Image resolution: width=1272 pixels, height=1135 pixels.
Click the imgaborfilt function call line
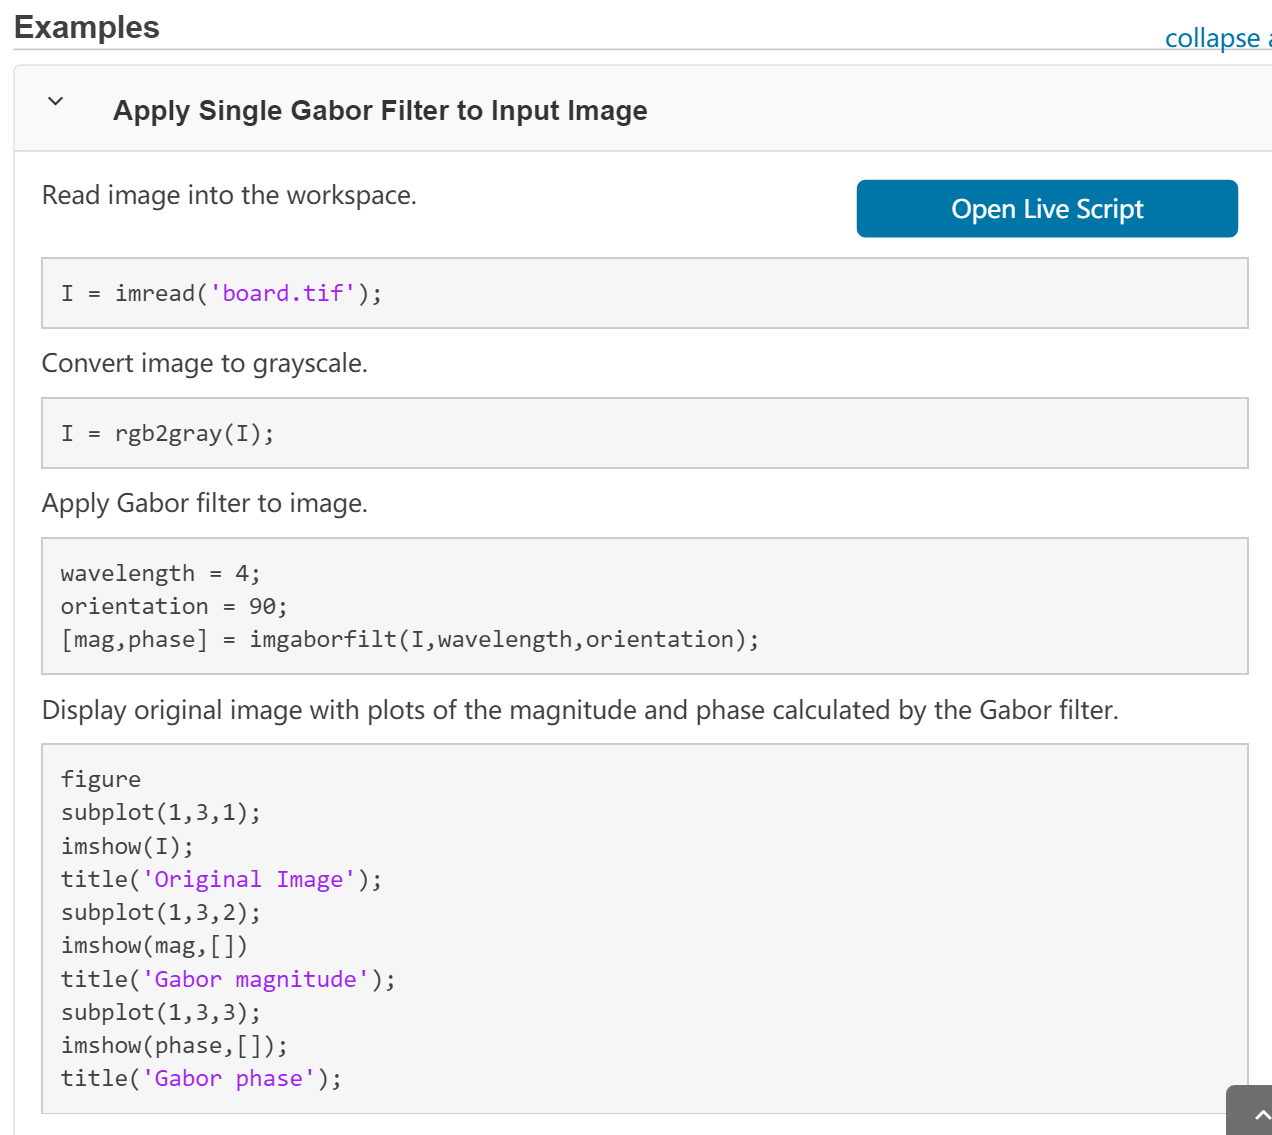(x=409, y=639)
